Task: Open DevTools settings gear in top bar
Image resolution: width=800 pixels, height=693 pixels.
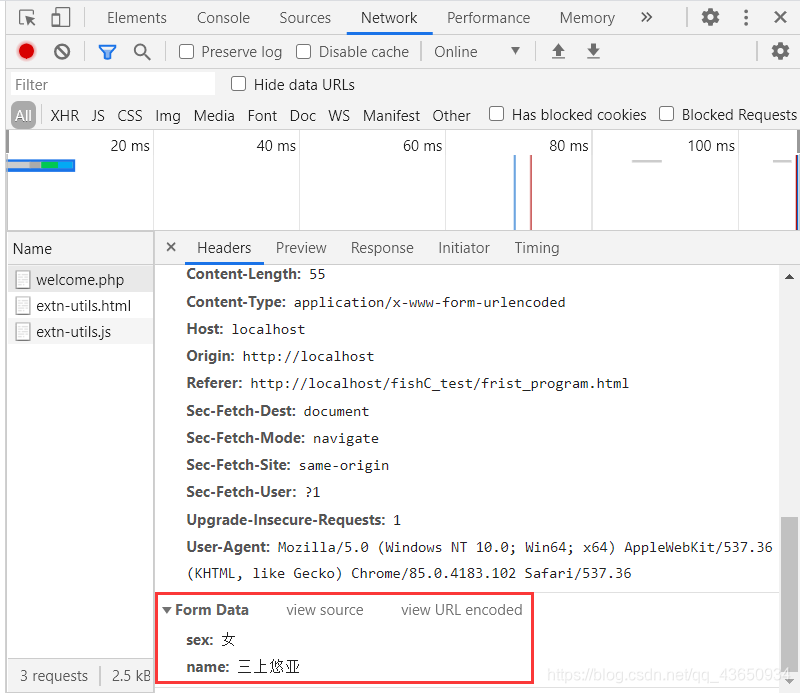Action: (710, 17)
